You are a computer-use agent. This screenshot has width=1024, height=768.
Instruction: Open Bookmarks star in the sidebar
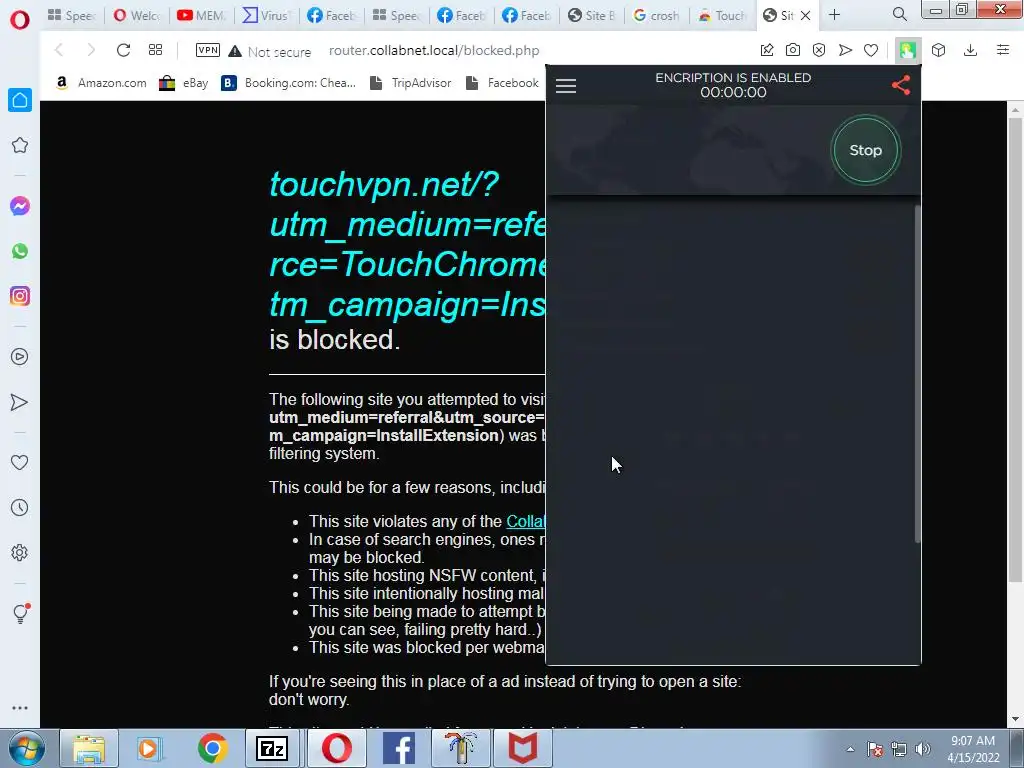(20, 145)
